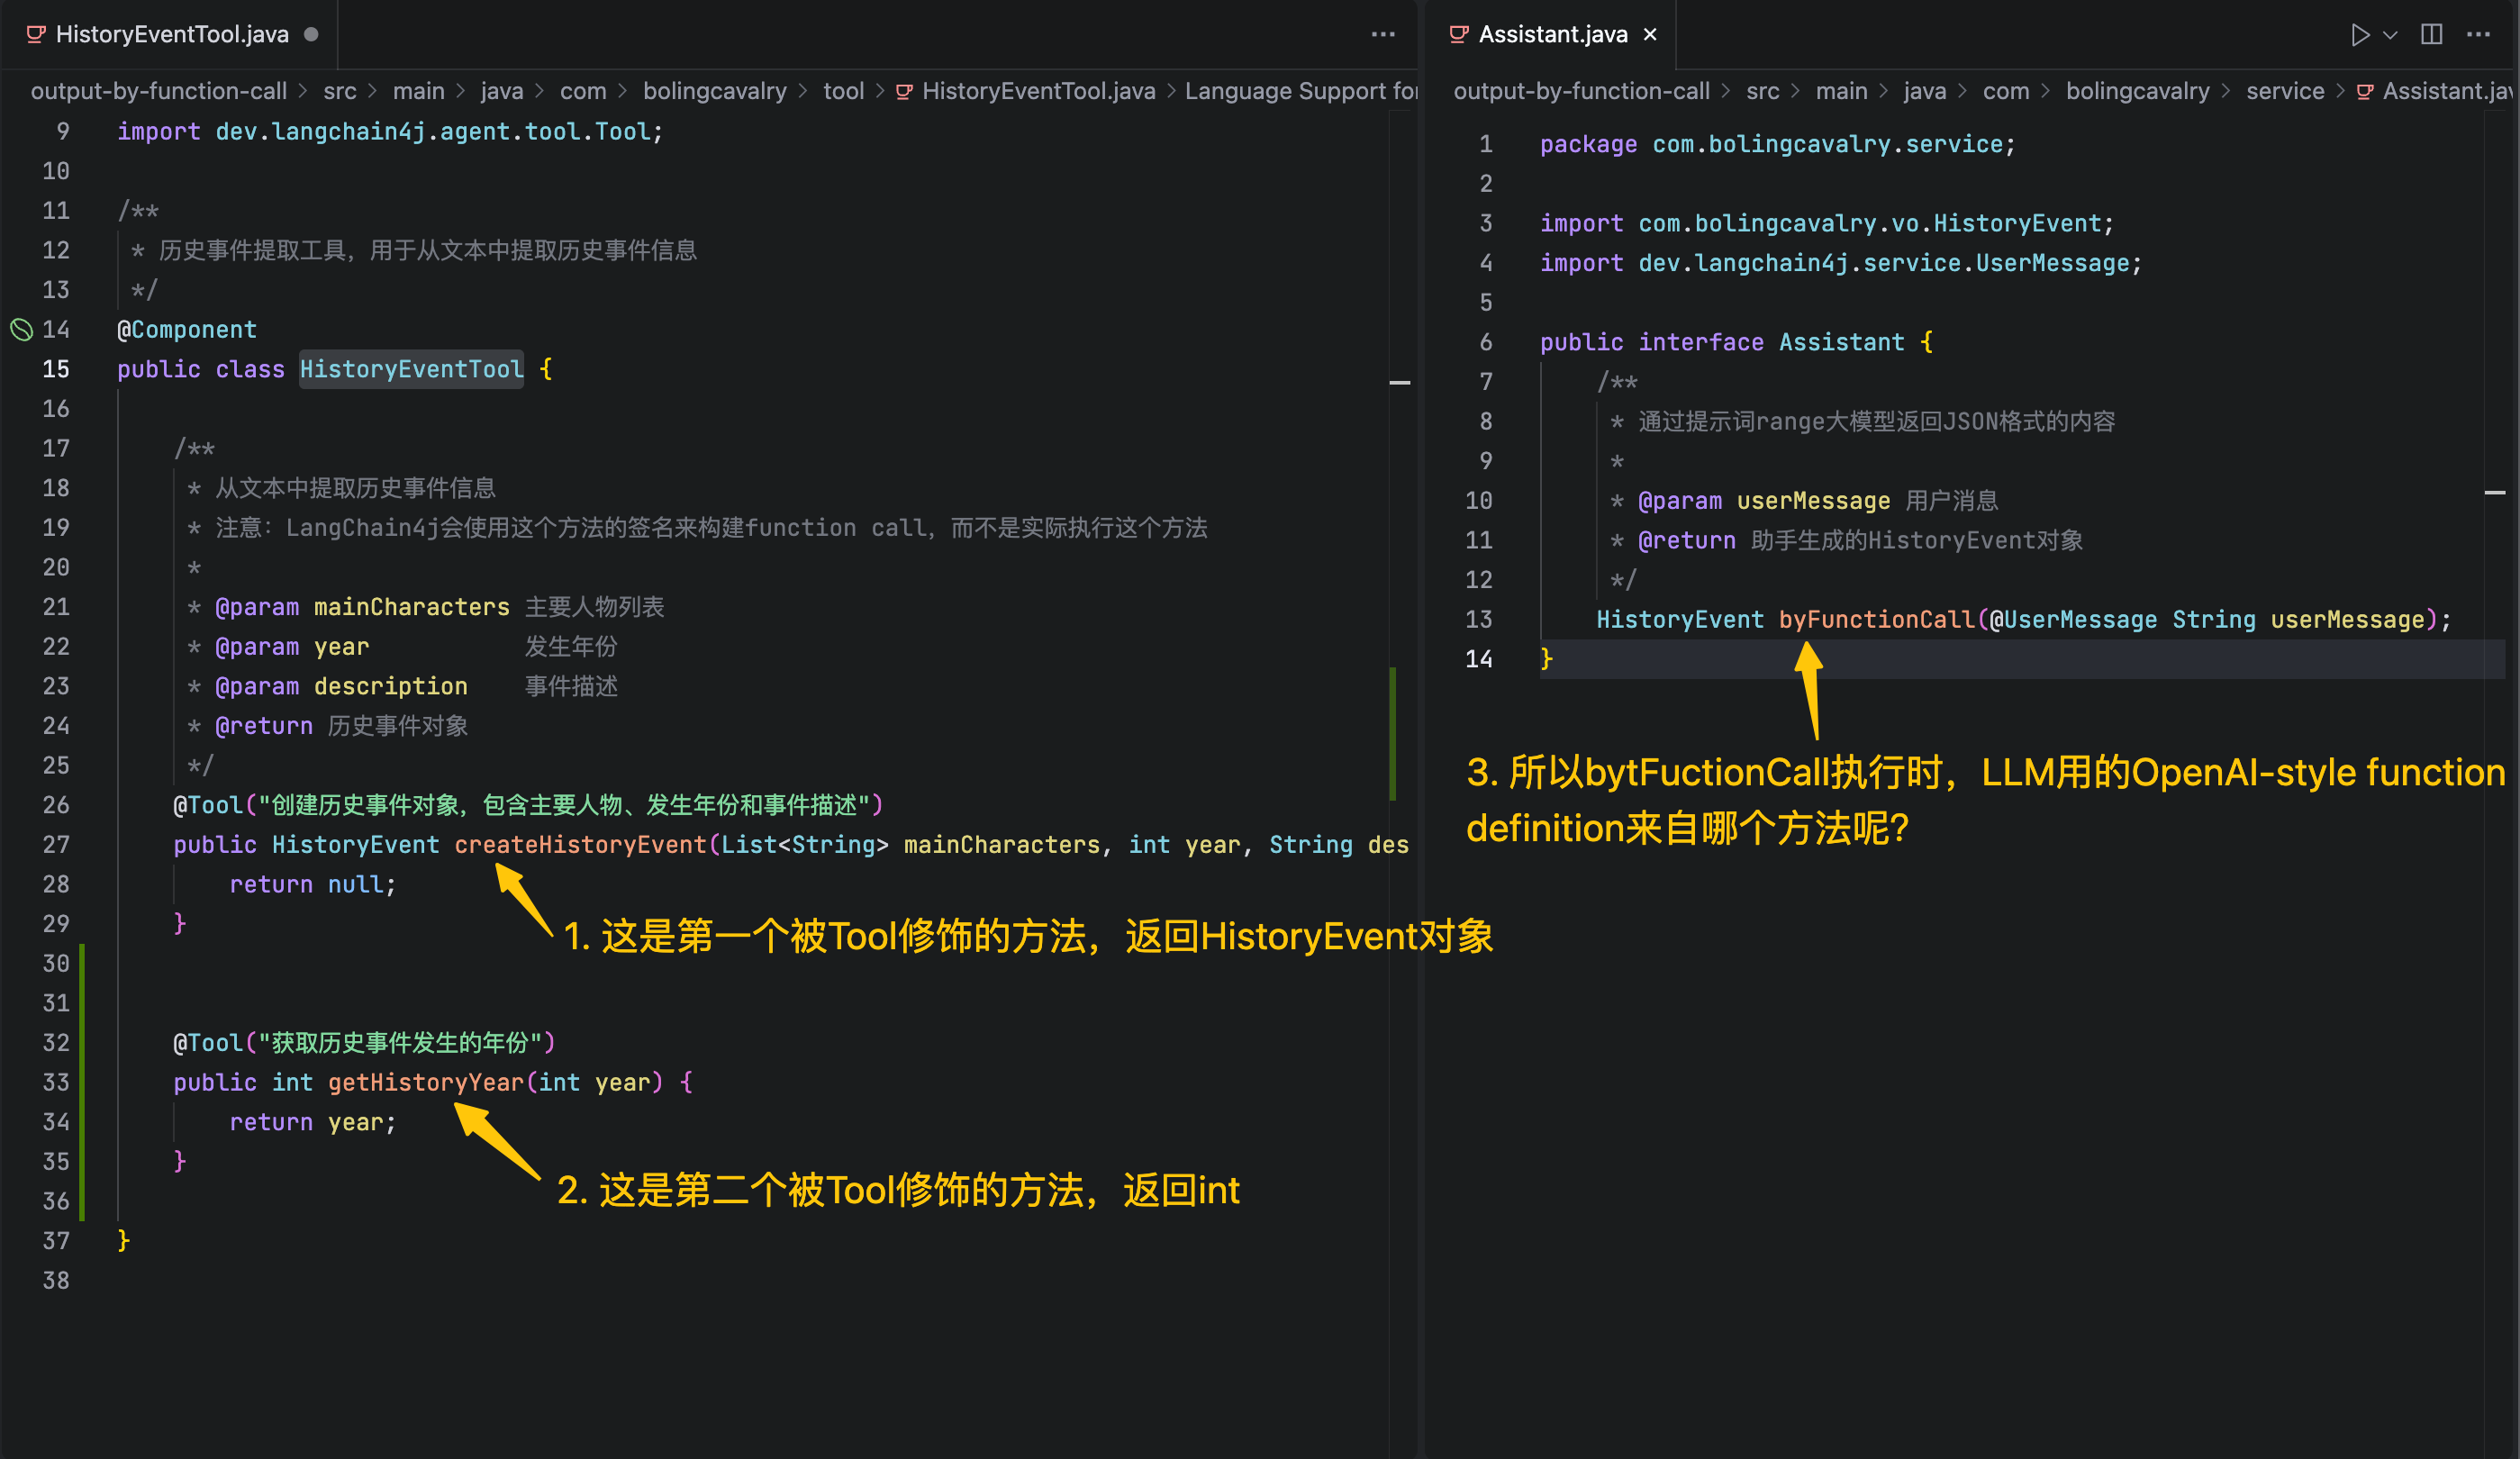Click the unsaved dot on HistoryEventTool.java tab

[x=311, y=35]
